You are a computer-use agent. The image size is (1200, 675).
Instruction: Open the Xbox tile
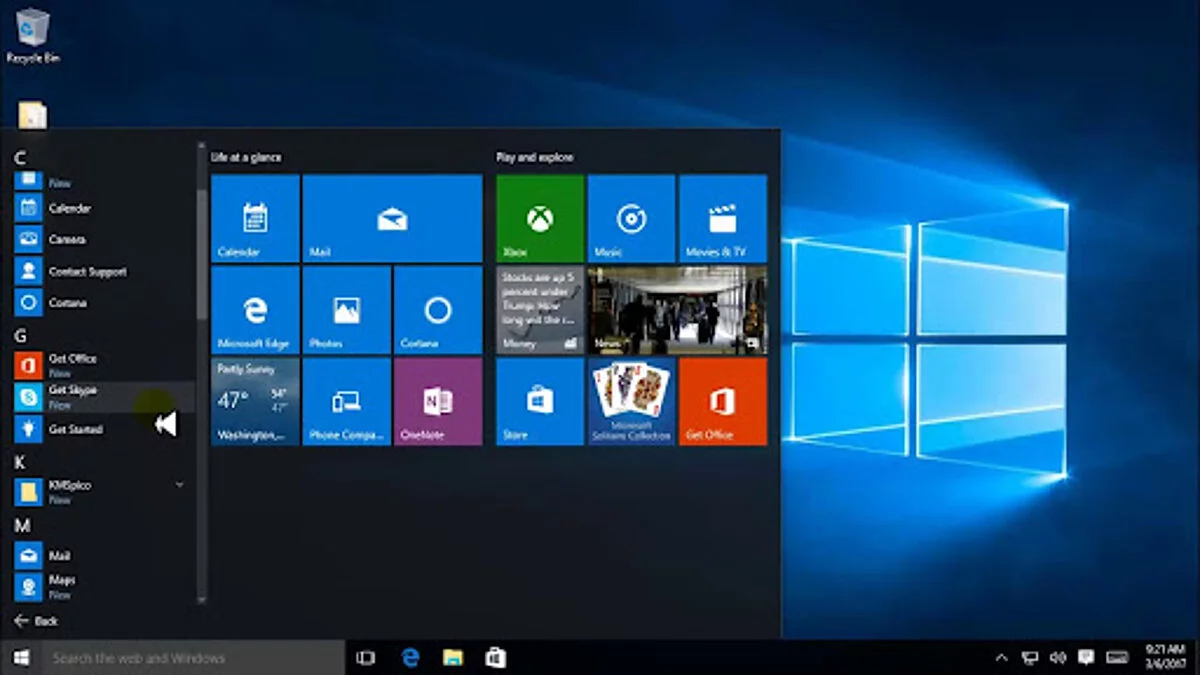pyautogui.click(x=540, y=218)
